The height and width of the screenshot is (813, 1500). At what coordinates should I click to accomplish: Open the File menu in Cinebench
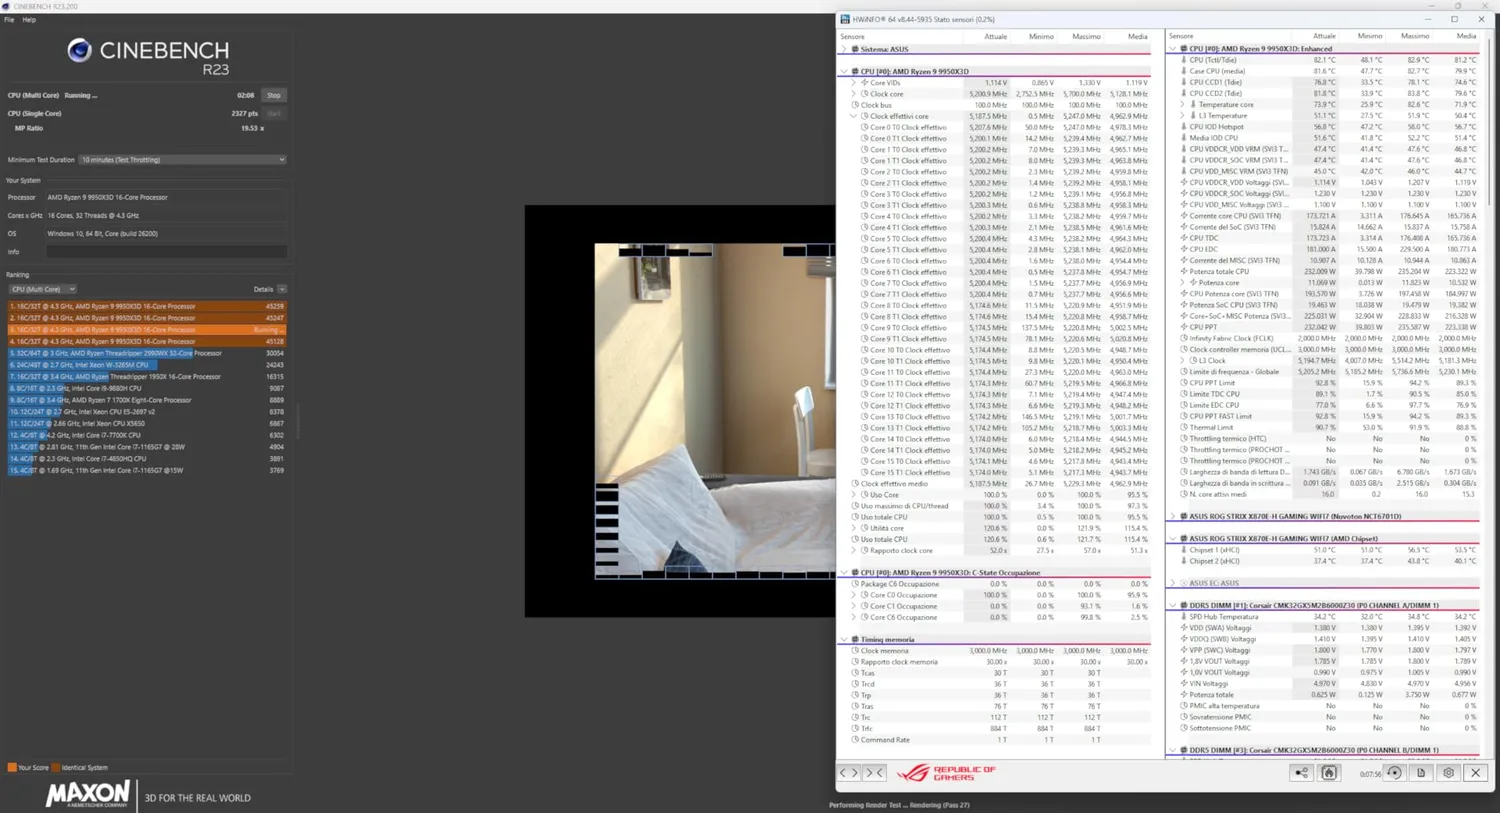click(x=9, y=20)
